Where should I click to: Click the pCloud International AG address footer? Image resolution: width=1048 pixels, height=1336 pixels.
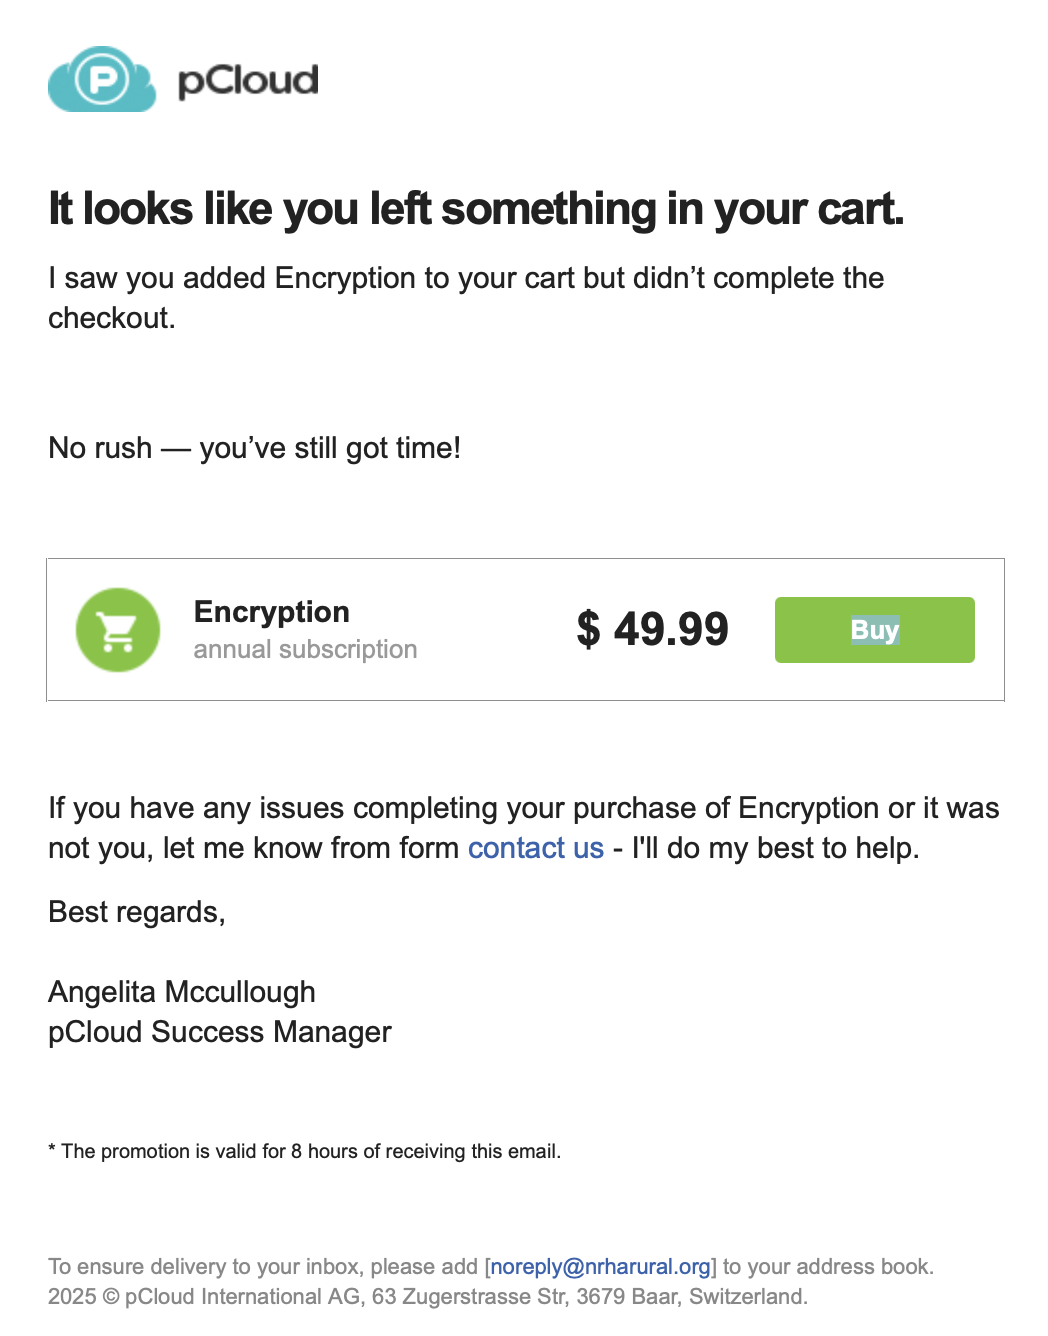428,1297
